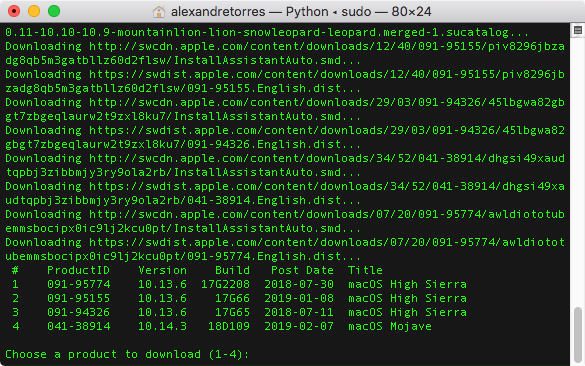Viewport: 585px width, 366px height.
Task: Click build number 17G66
Action: click(x=232, y=298)
